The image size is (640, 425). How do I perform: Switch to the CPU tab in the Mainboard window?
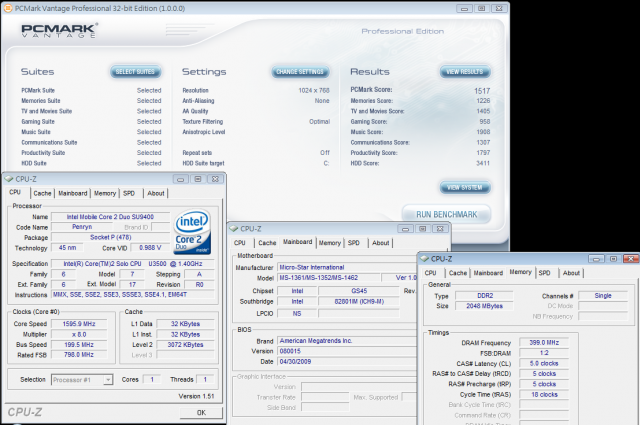[240, 243]
